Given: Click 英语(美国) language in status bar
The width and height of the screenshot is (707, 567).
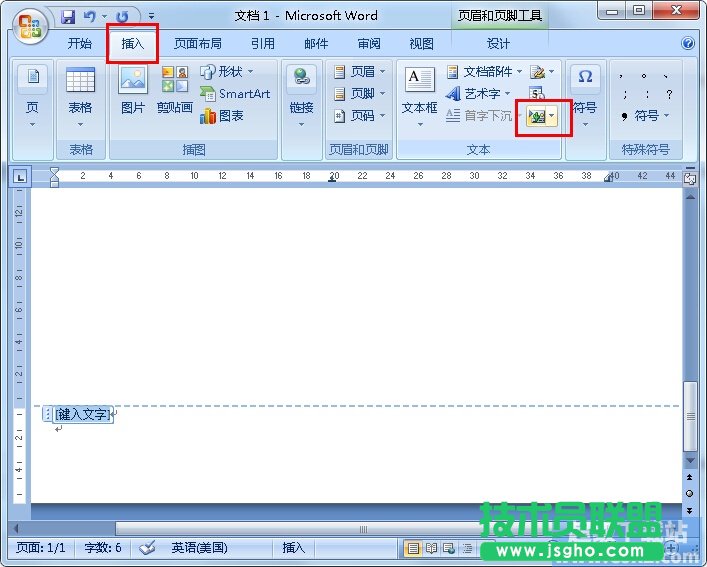Looking at the screenshot, I should [198, 548].
